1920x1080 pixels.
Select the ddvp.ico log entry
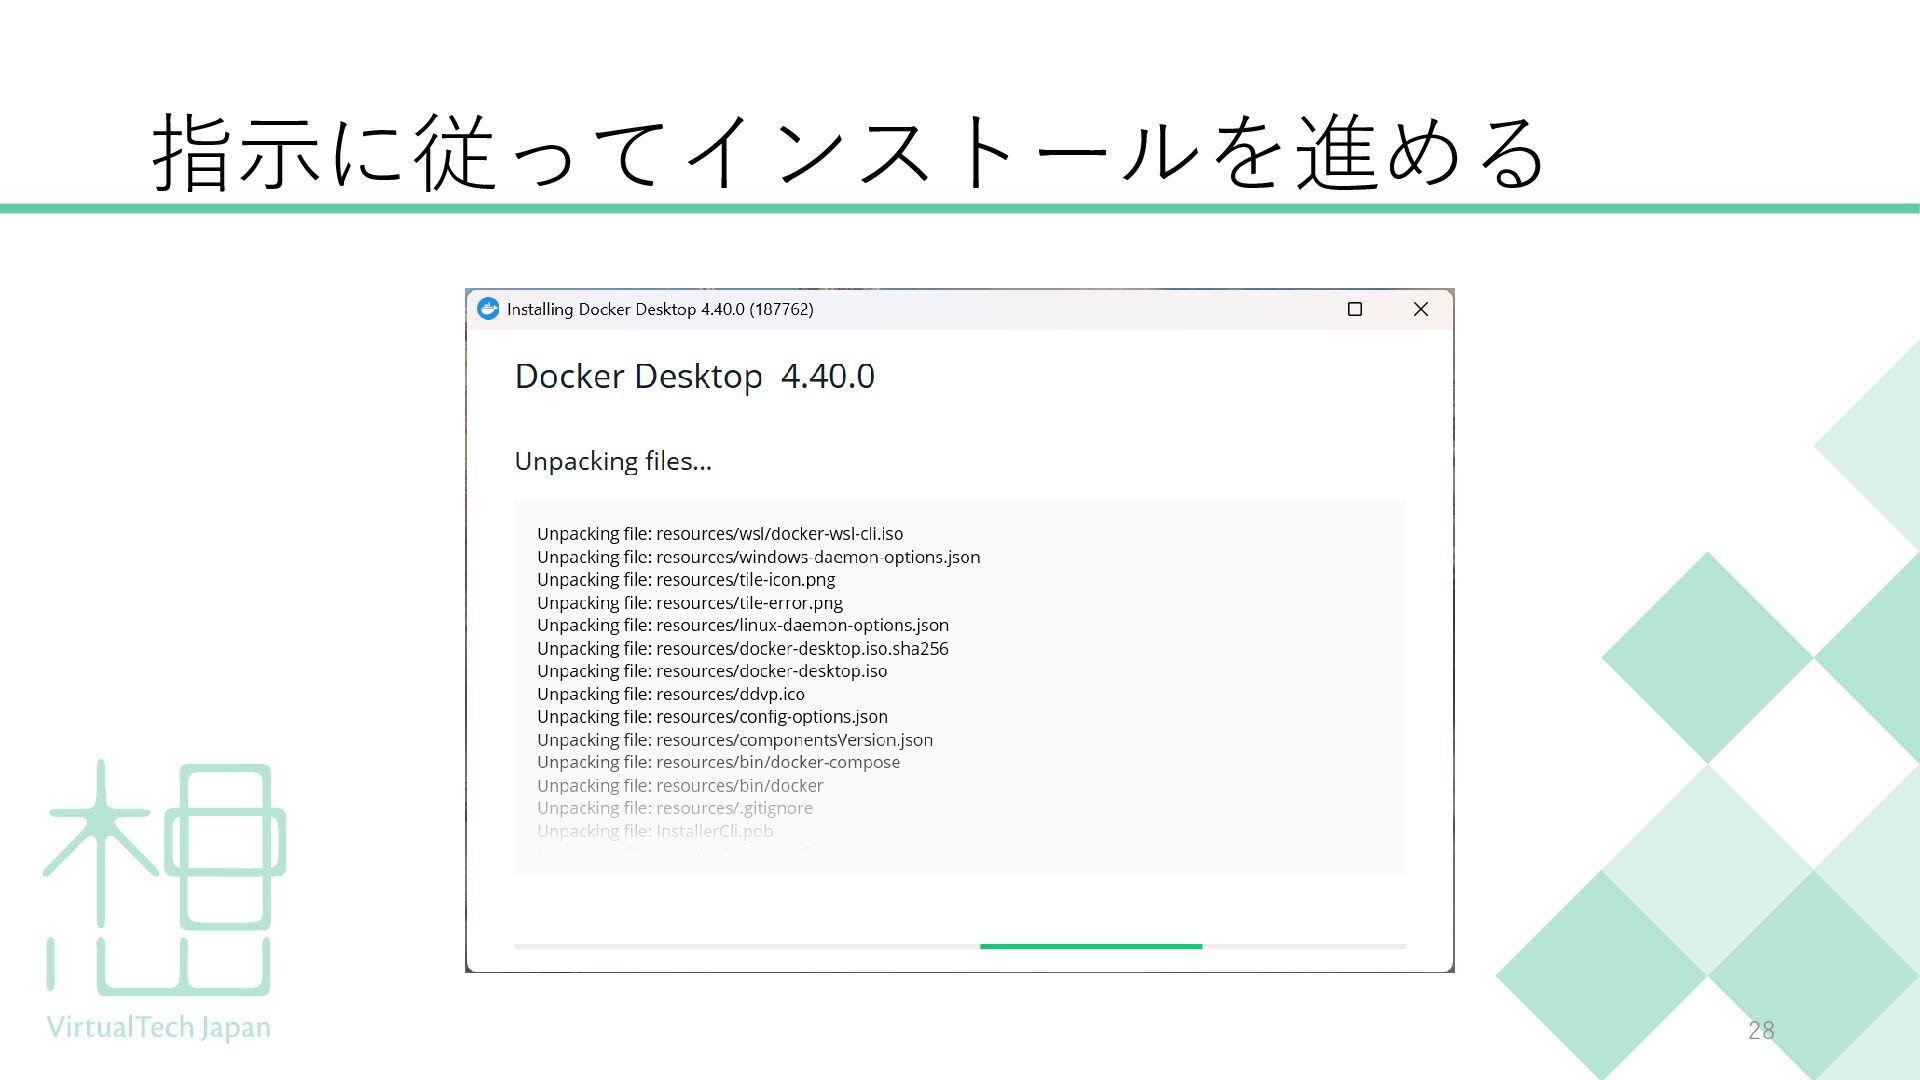(670, 694)
